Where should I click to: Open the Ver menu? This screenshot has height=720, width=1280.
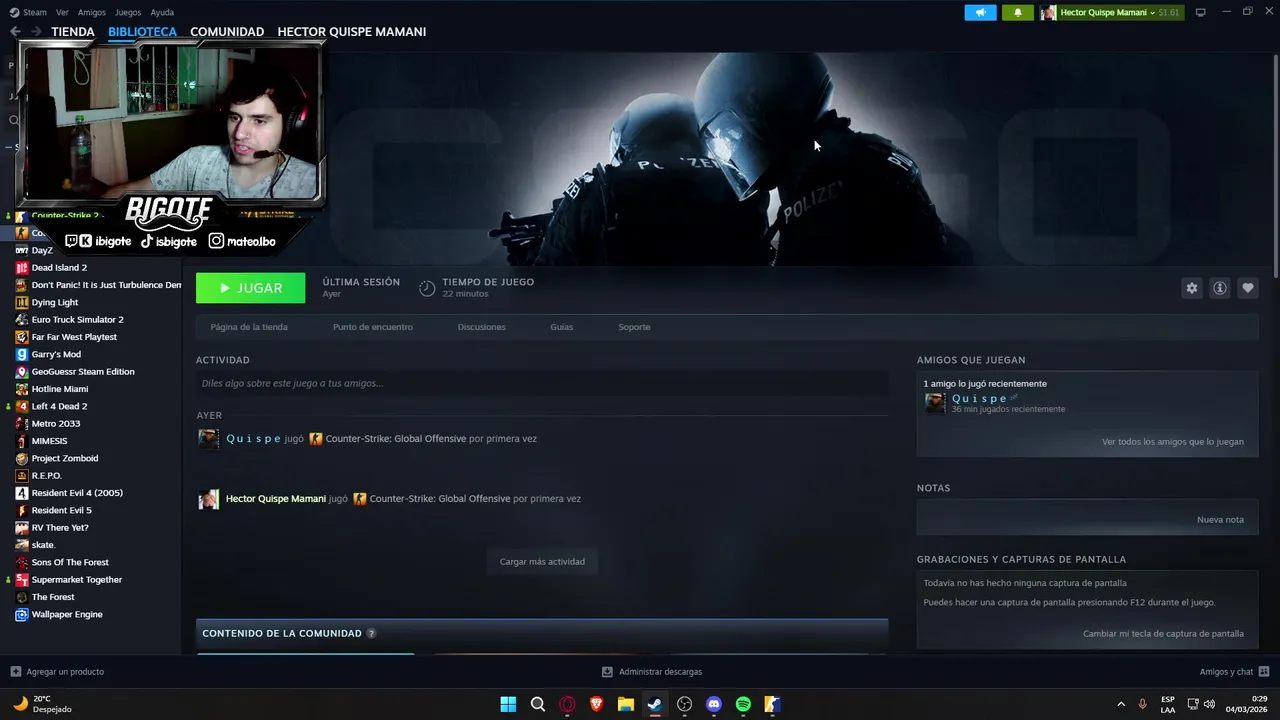click(x=62, y=12)
